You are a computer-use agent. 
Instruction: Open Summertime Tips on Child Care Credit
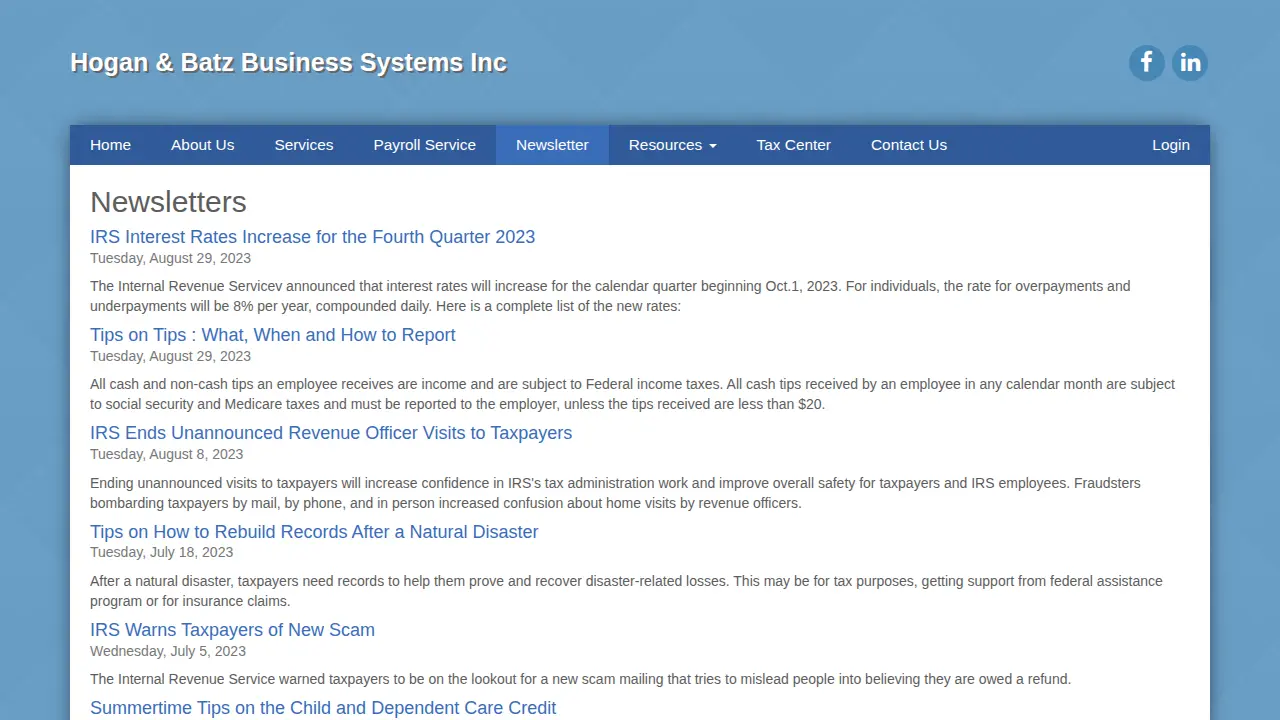(323, 708)
